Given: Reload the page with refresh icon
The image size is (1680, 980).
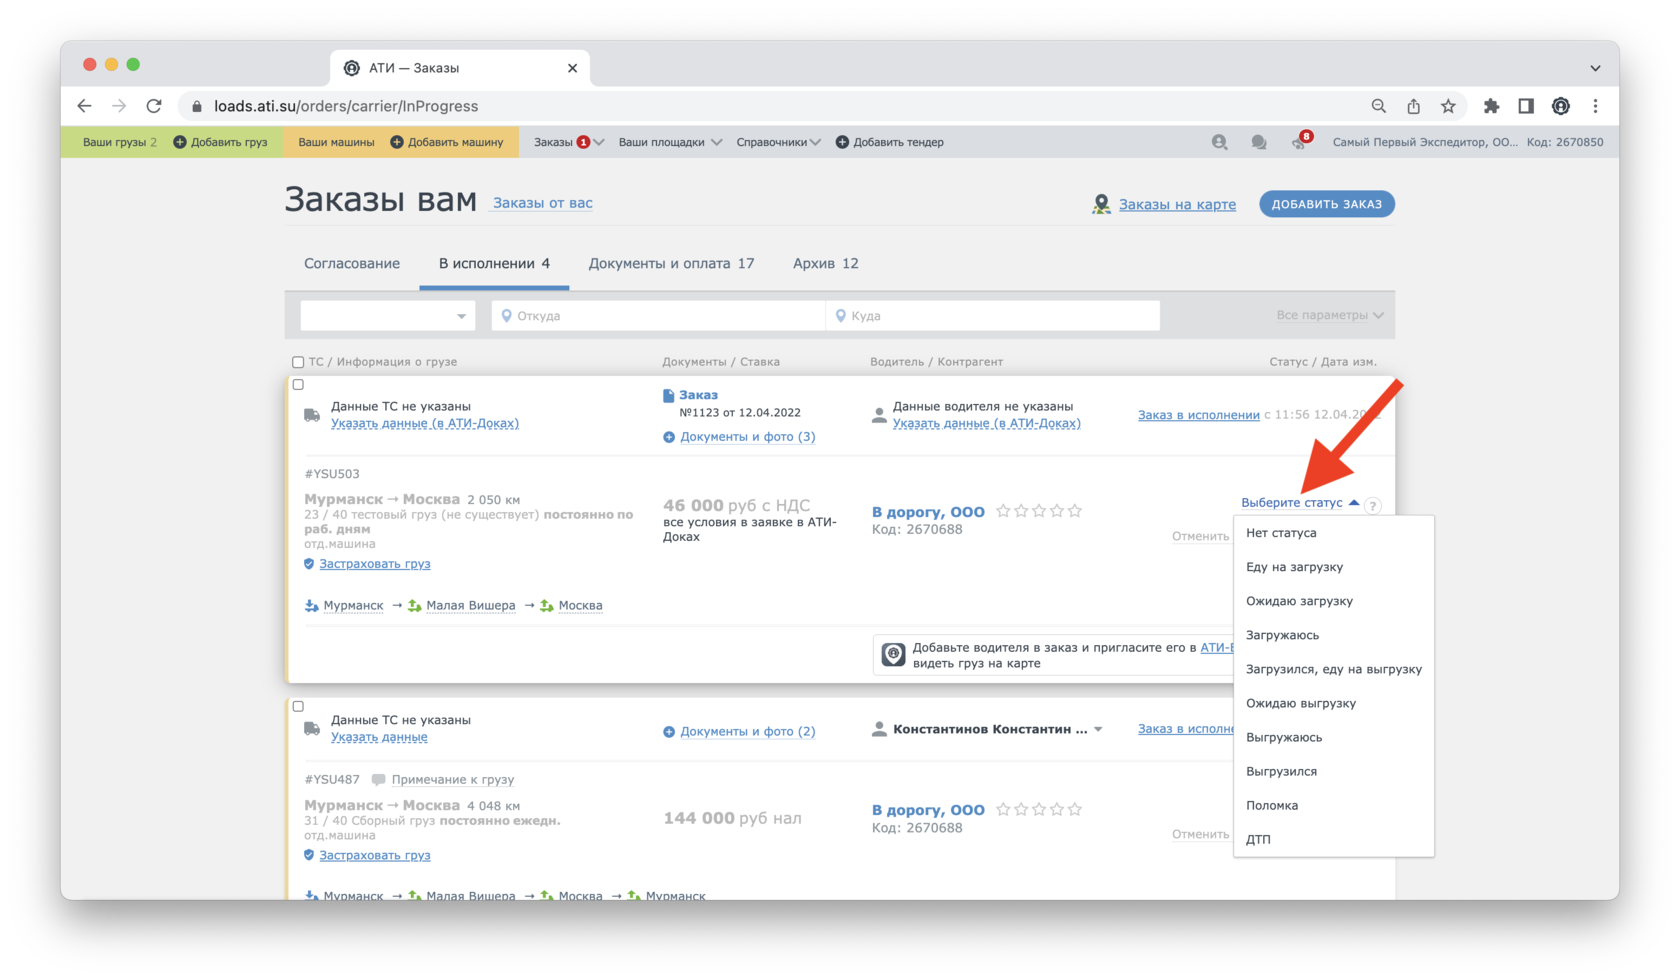Looking at the screenshot, I should click(154, 106).
